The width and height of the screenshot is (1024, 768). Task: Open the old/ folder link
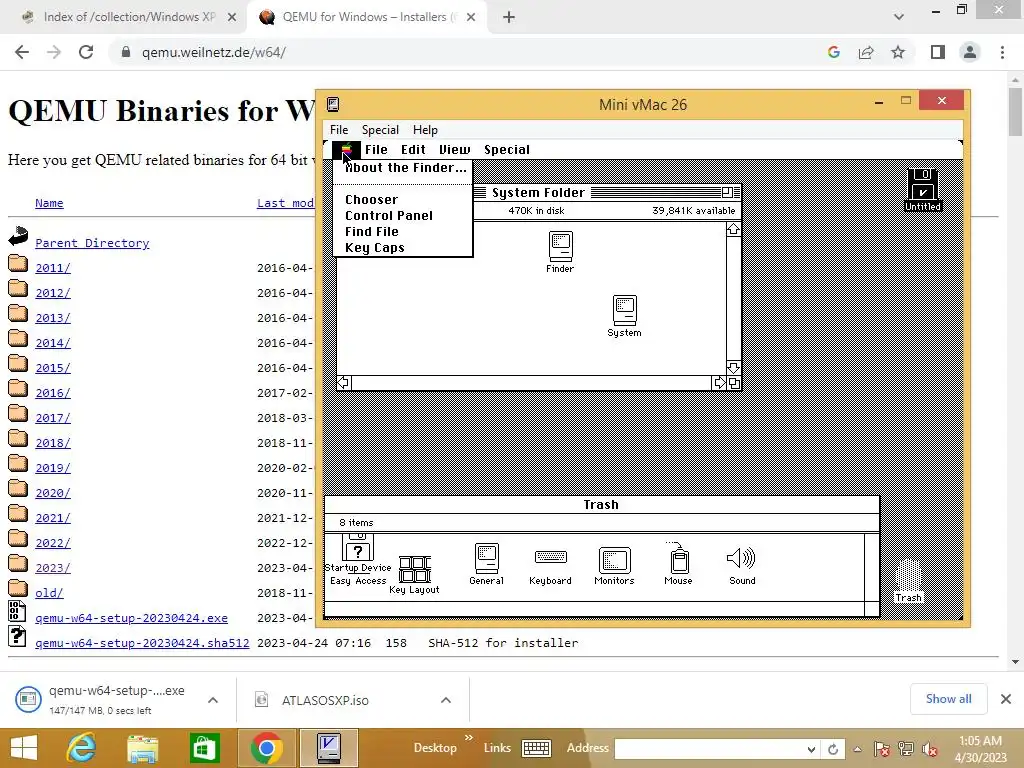[49, 593]
